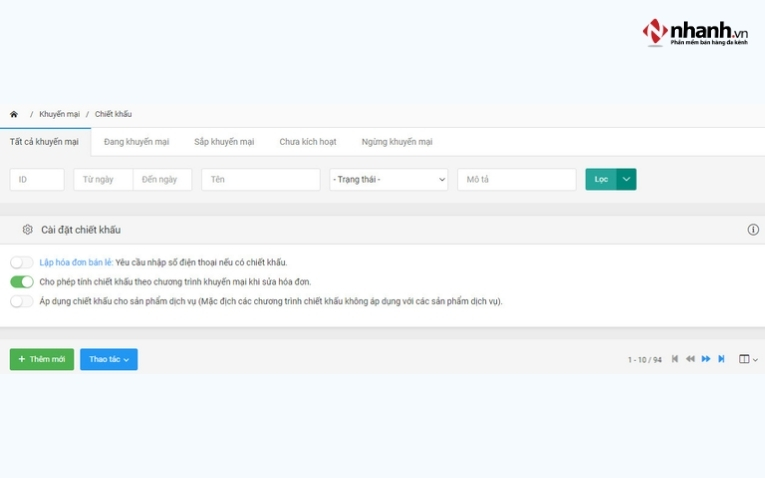Click the settings gear icon beside Cài đặt chiết khấu
The height and width of the screenshot is (478, 765).
click(27, 230)
